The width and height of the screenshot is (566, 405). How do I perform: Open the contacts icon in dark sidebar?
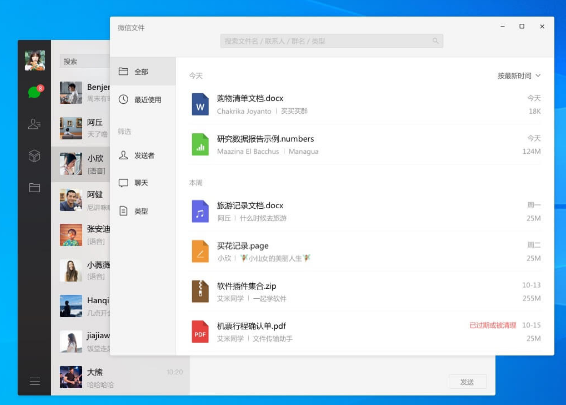pyautogui.click(x=34, y=124)
